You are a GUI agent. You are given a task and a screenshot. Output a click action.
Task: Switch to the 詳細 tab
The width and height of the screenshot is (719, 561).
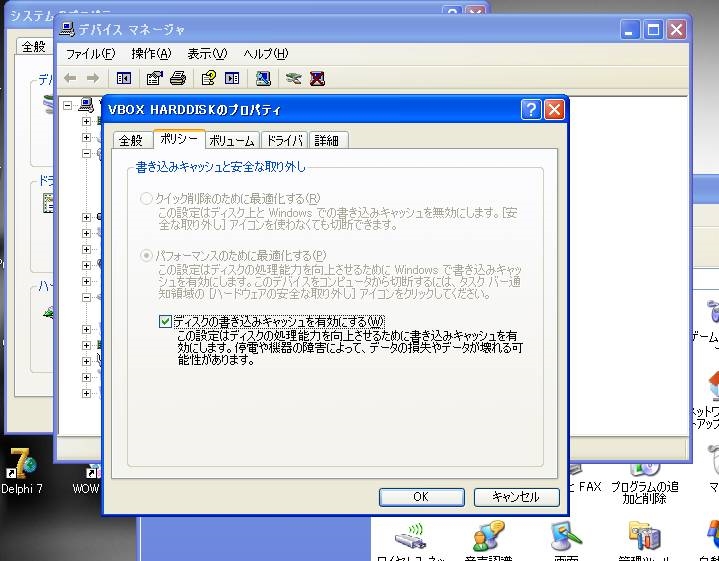coord(327,140)
